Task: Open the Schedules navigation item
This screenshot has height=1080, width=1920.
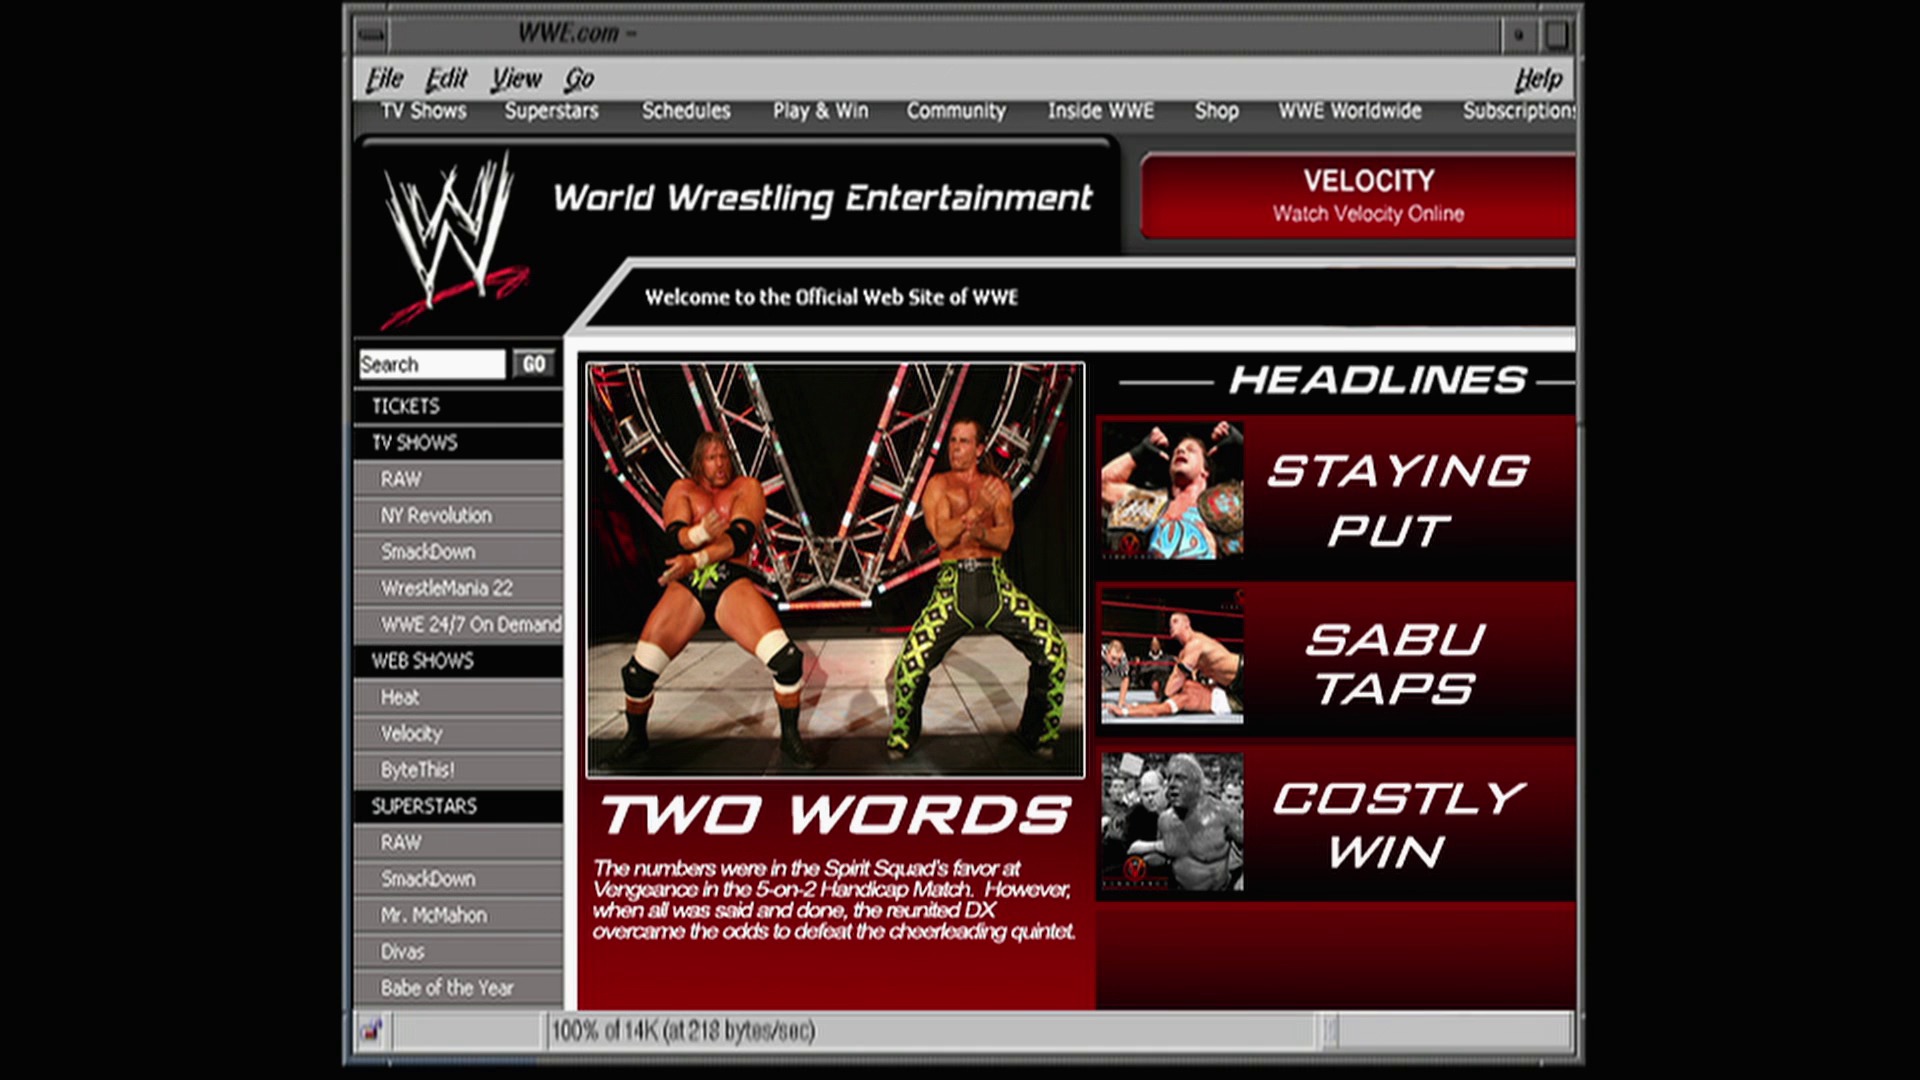Action: click(686, 111)
